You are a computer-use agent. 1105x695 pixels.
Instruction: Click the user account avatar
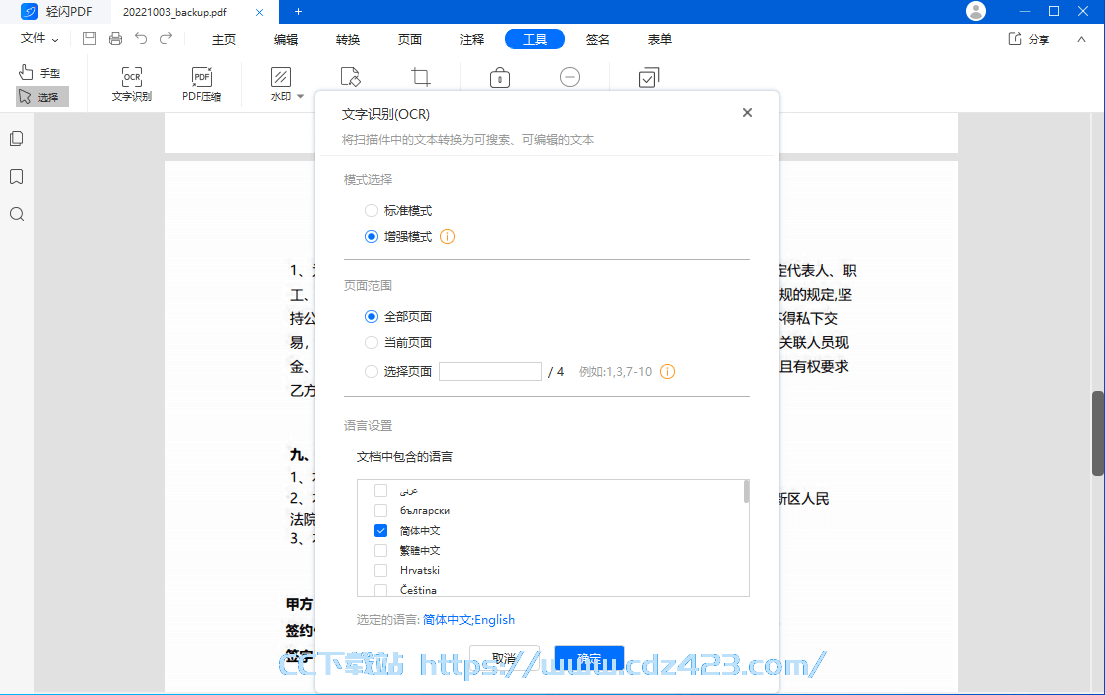(975, 11)
